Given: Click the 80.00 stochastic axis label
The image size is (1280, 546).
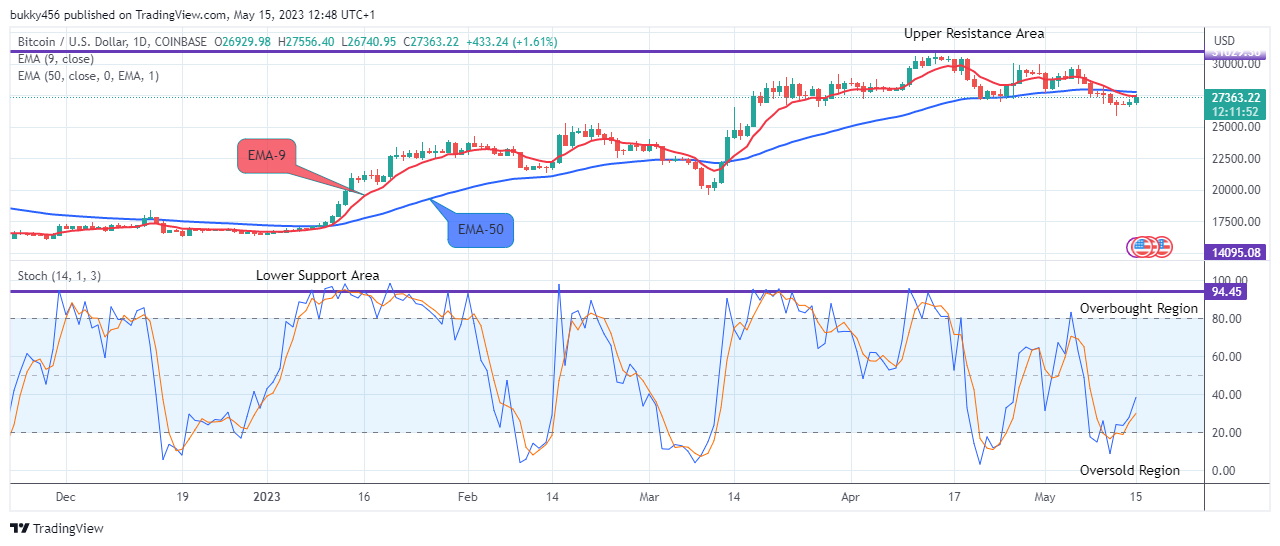Looking at the screenshot, I should click(x=1226, y=319).
